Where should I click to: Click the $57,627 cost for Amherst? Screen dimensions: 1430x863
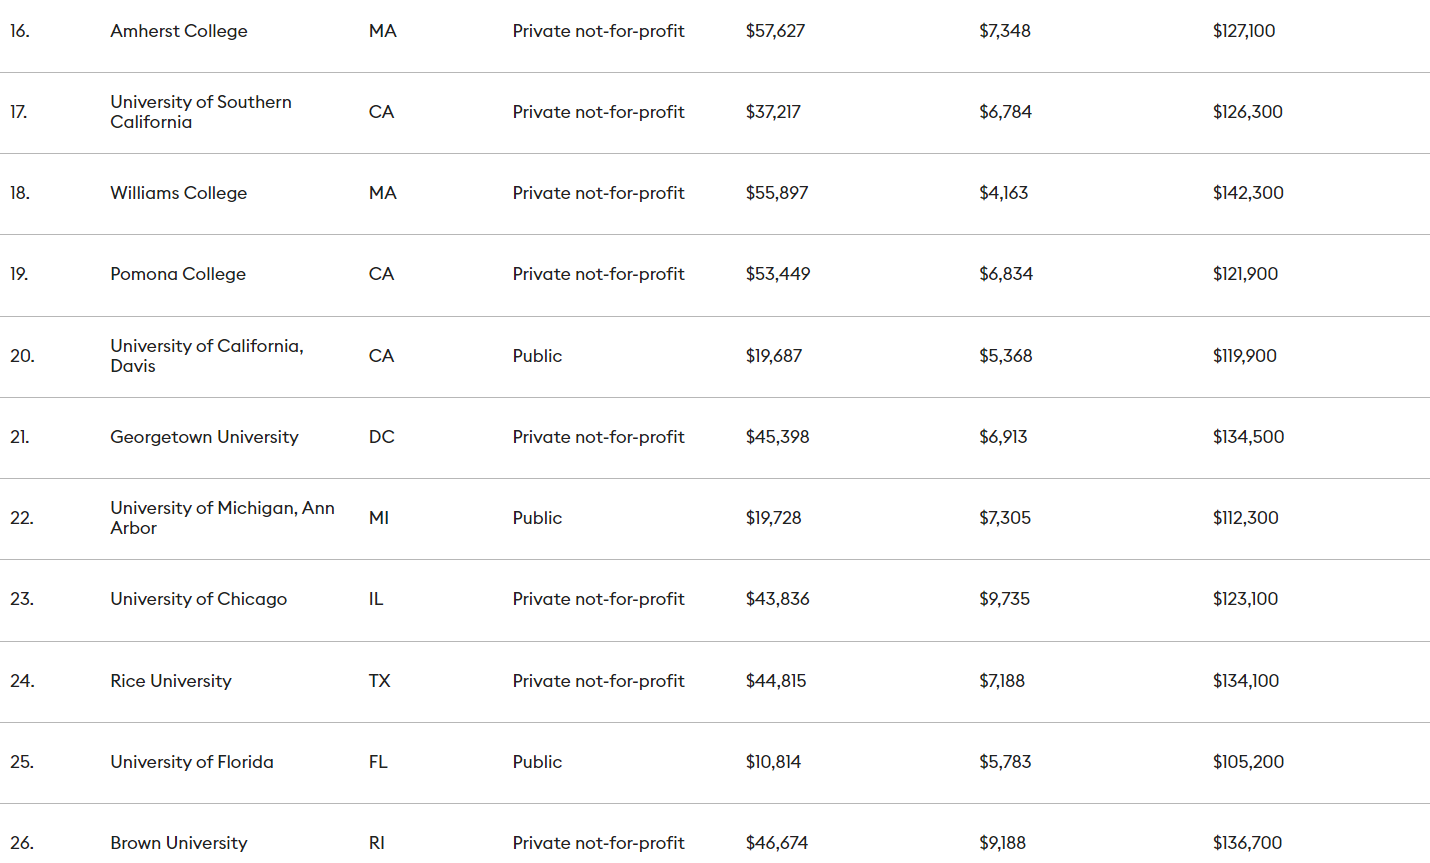click(775, 31)
